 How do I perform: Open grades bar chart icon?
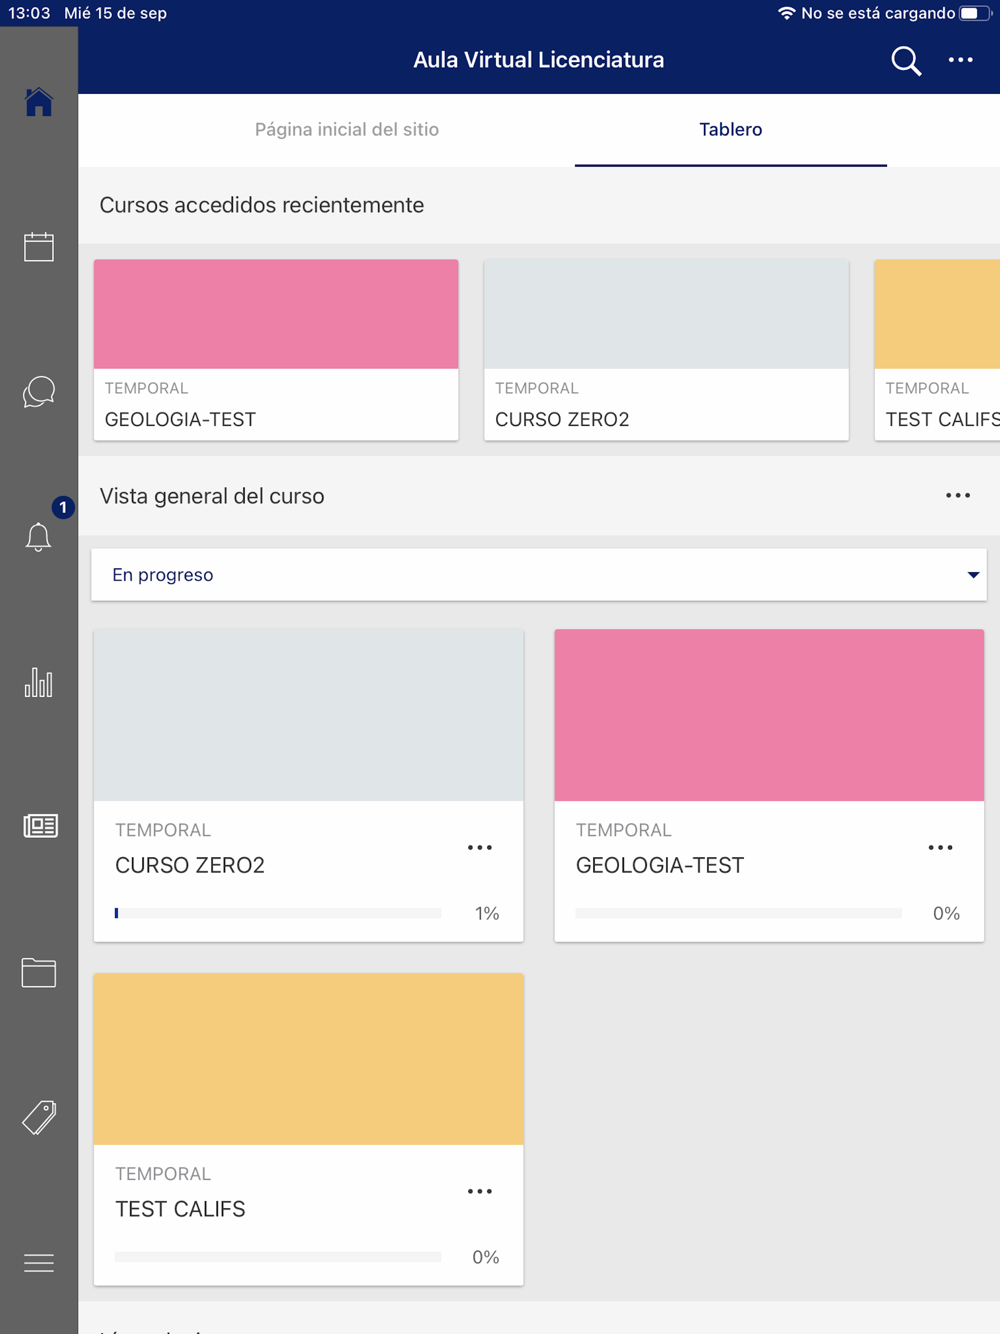tap(39, 682)
